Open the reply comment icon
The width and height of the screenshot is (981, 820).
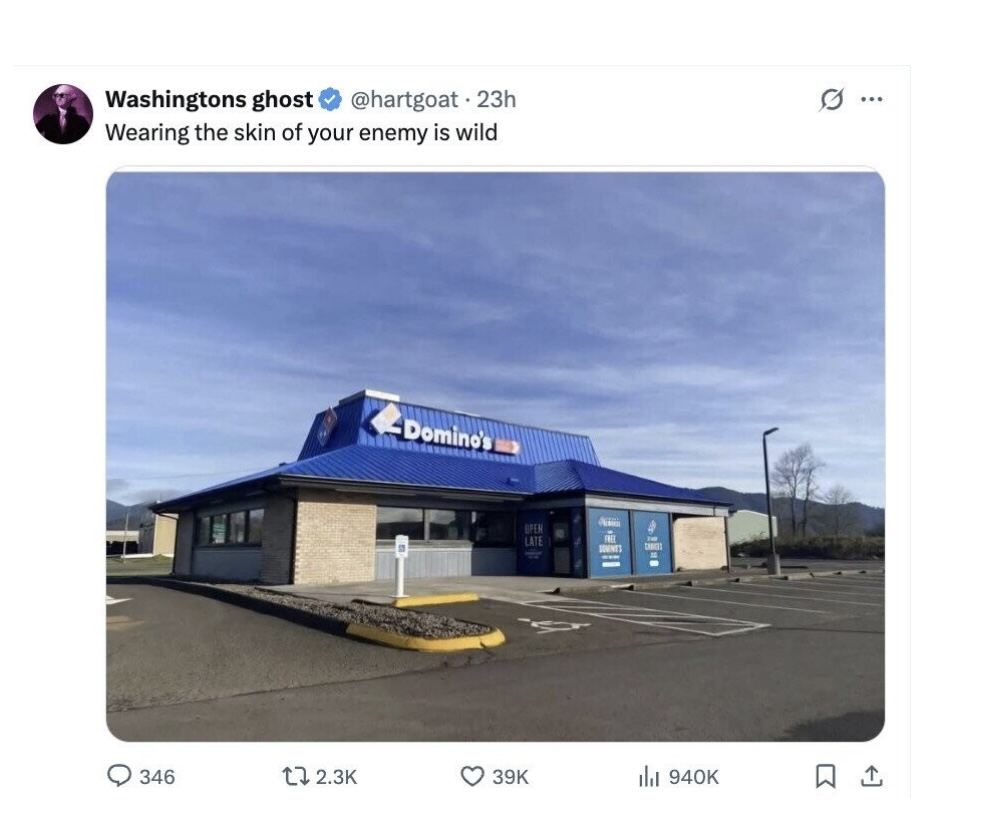[119, 776]
